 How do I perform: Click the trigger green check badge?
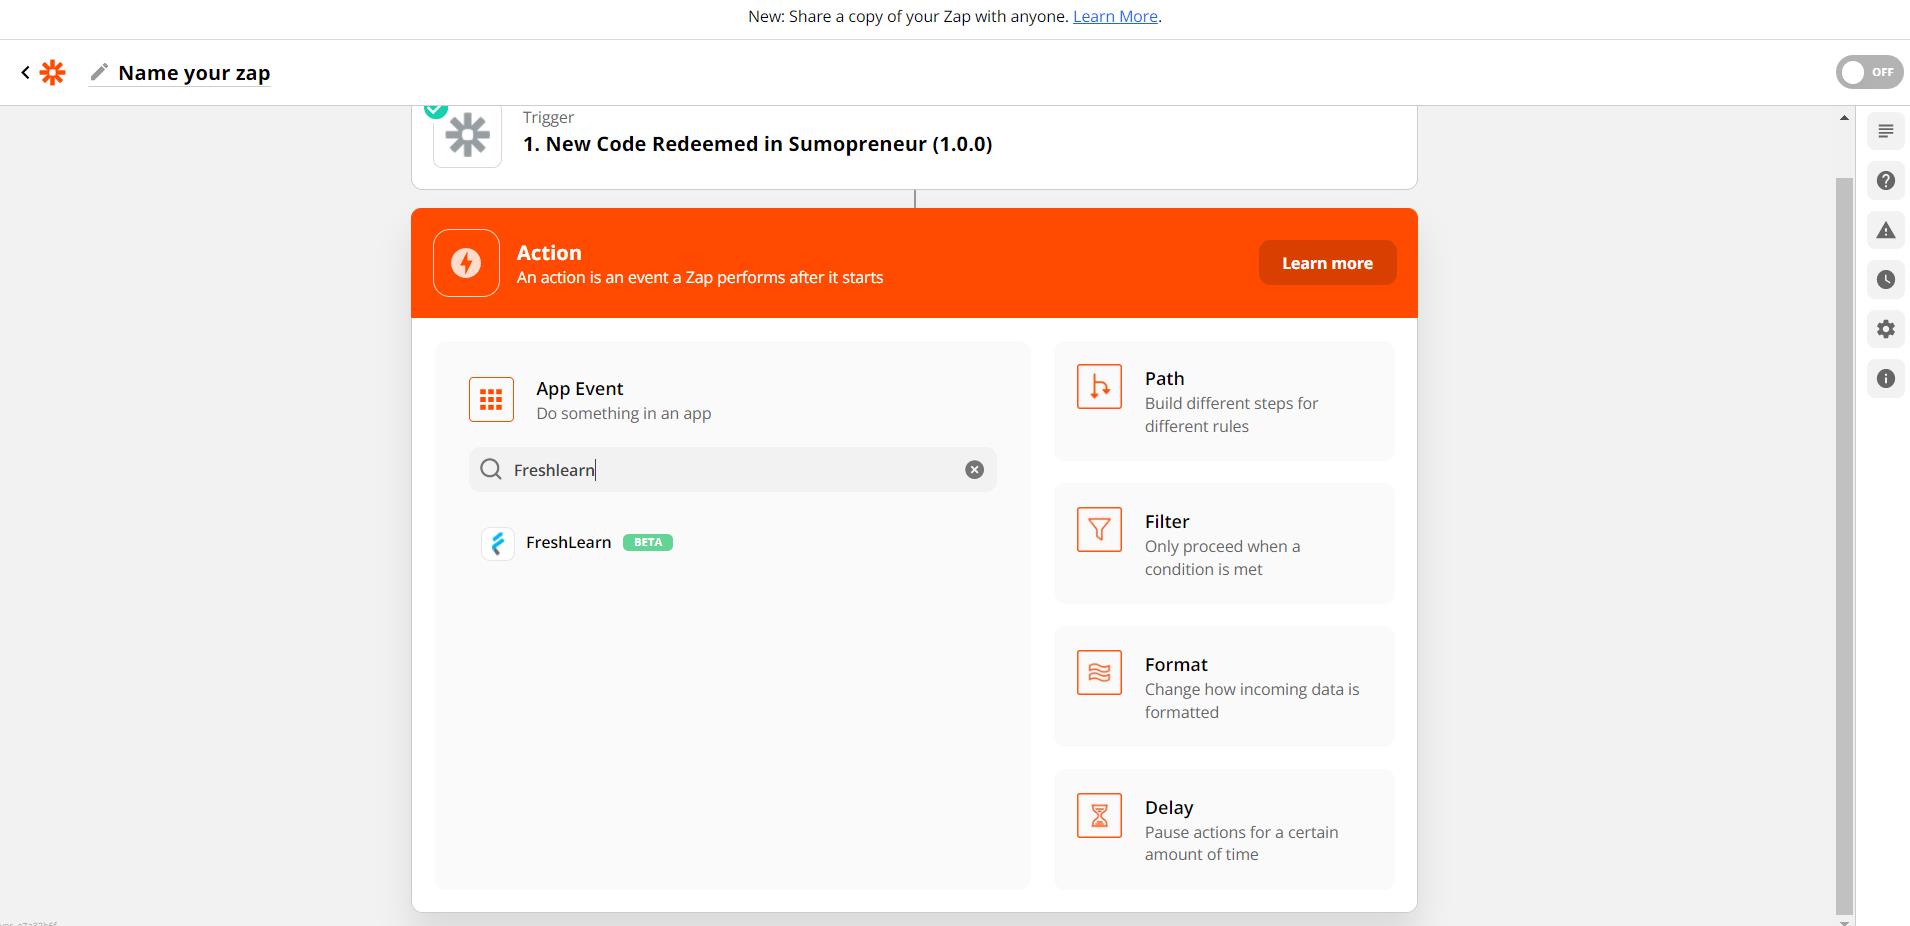click(435, 109)
